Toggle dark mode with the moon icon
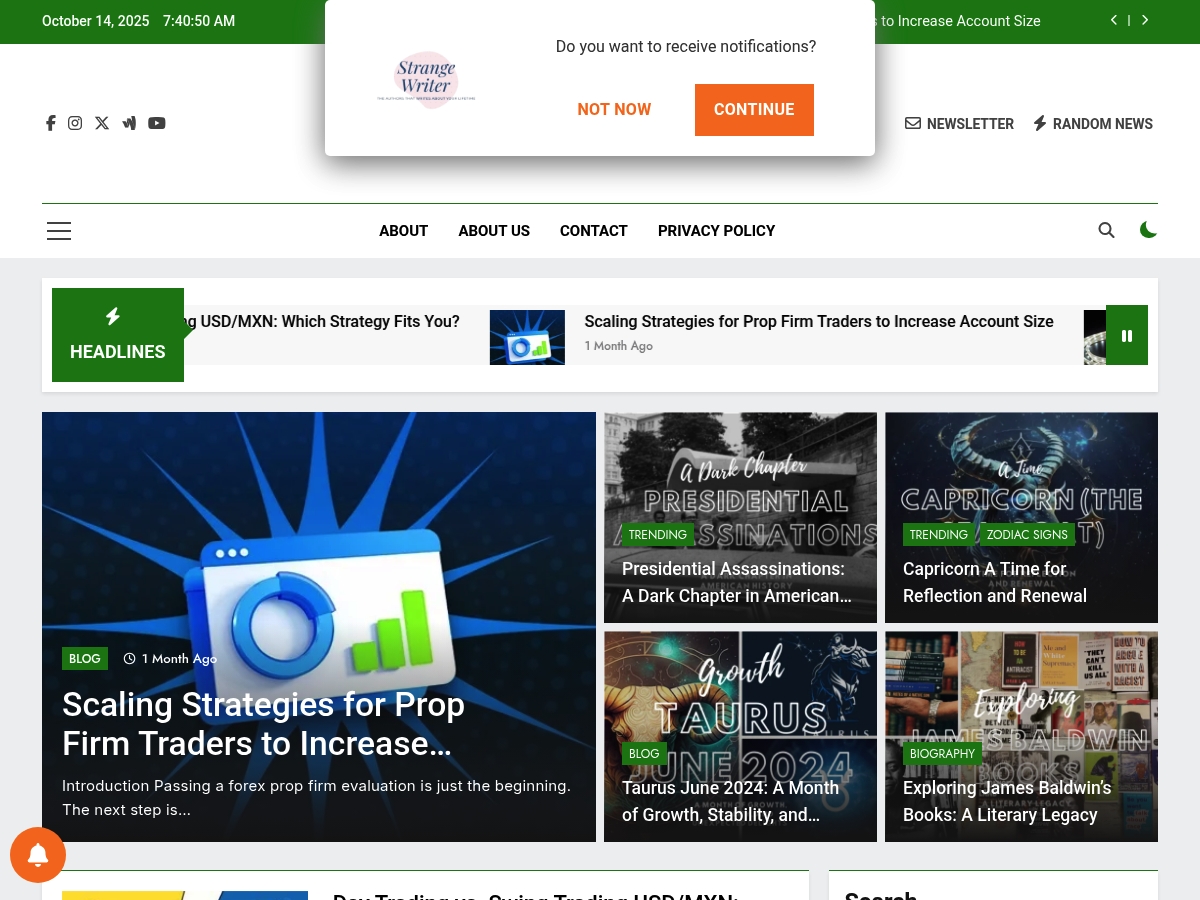1200x900 pixels. tap(1148, 230)
